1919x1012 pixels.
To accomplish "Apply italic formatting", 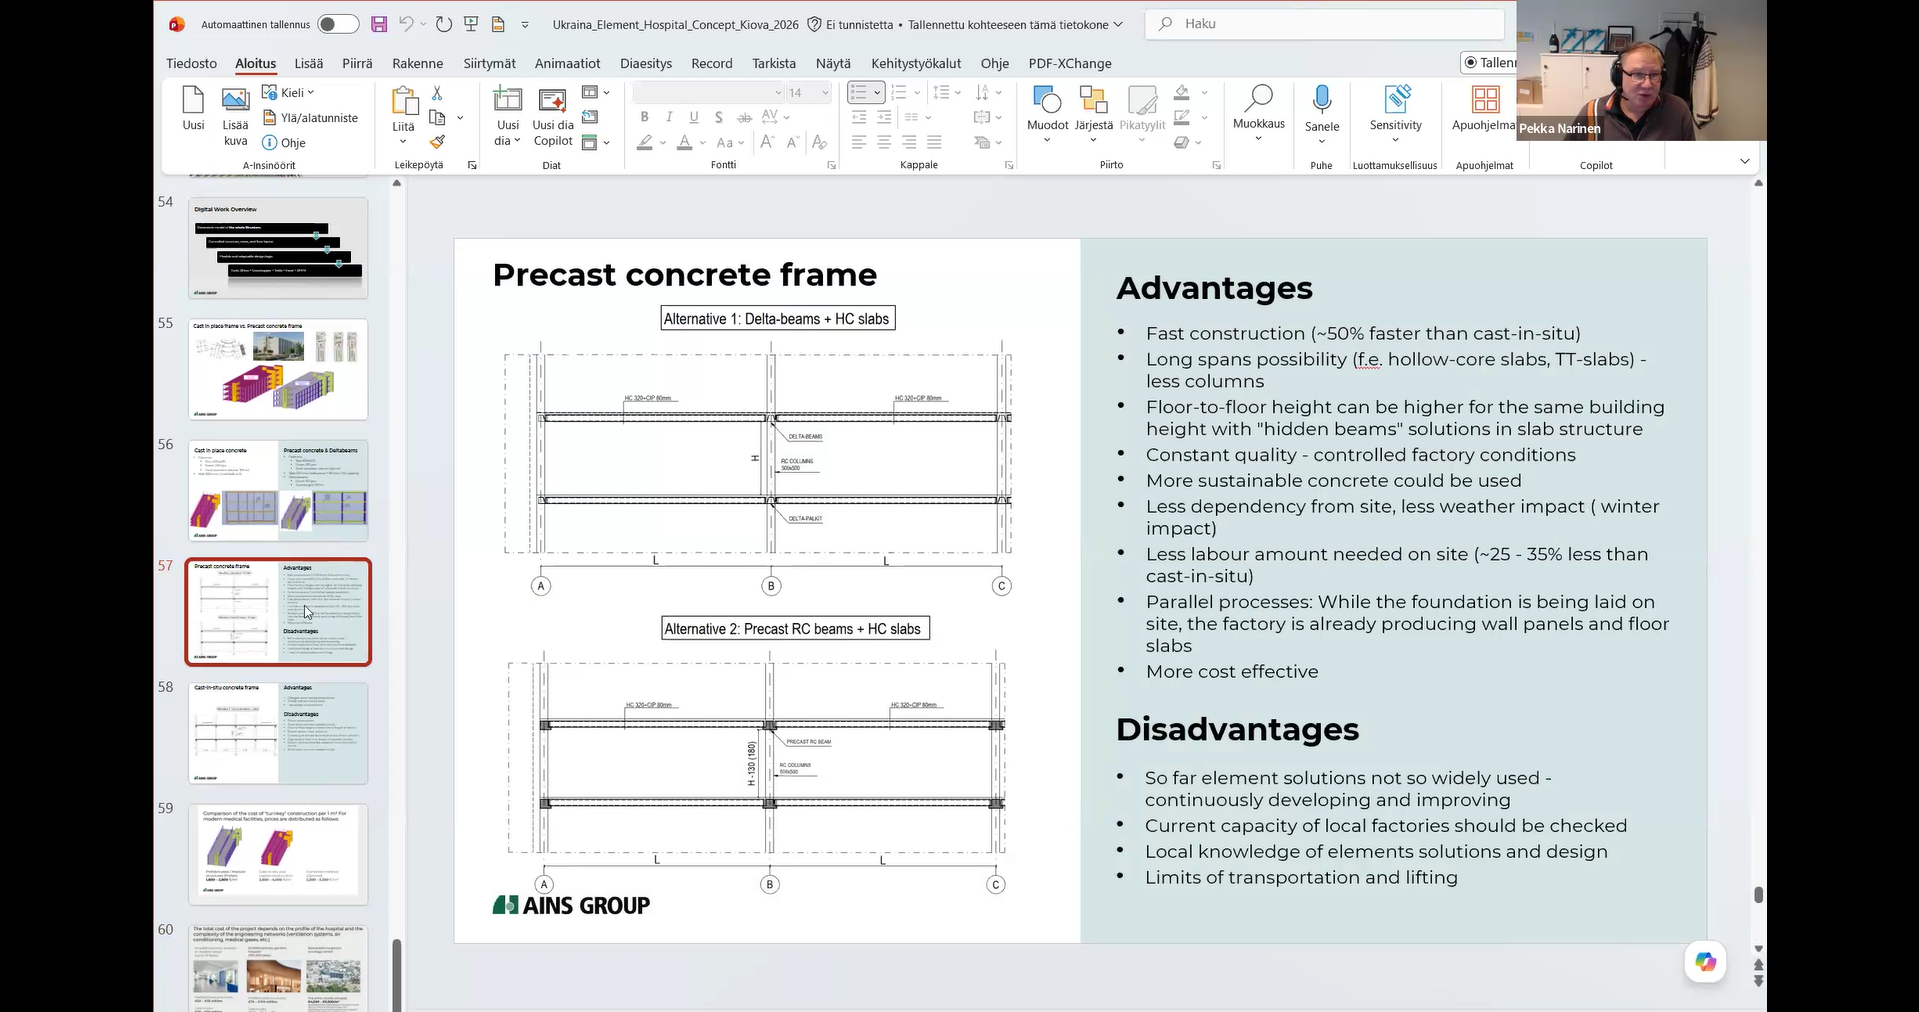I will (x=669, y=118).
